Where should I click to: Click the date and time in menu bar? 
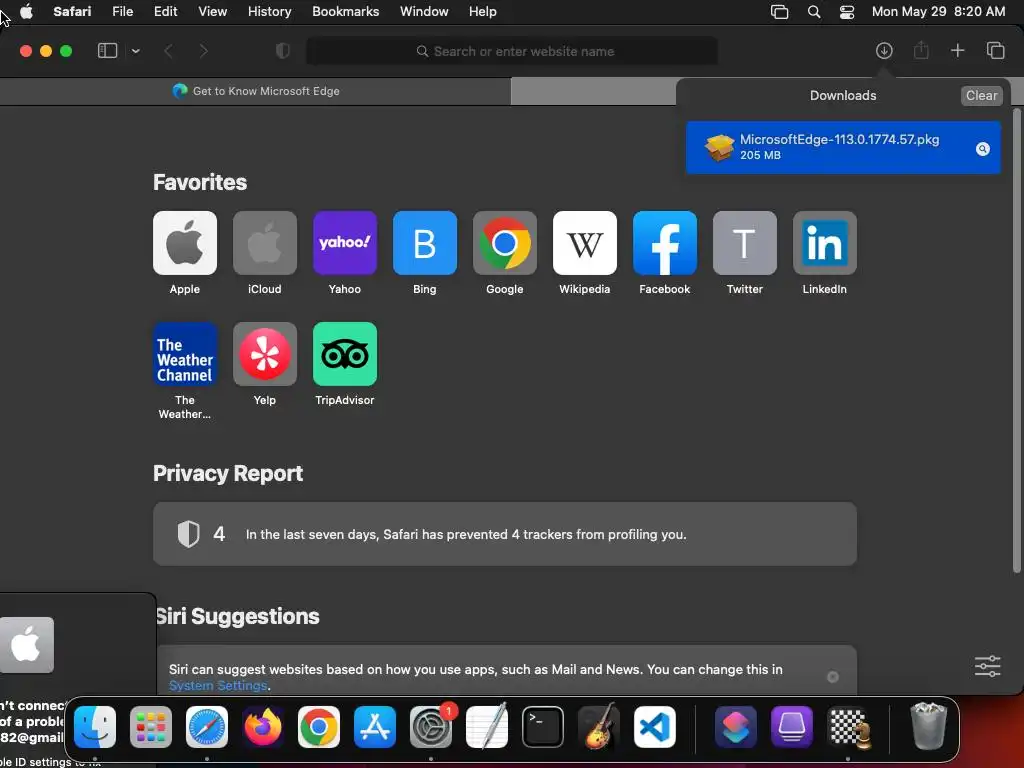(x=938, y=12)
